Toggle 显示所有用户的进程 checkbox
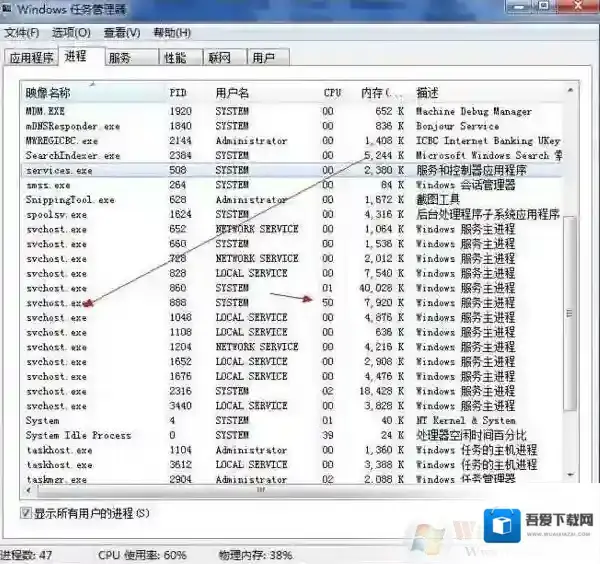 tap(26, 513)
